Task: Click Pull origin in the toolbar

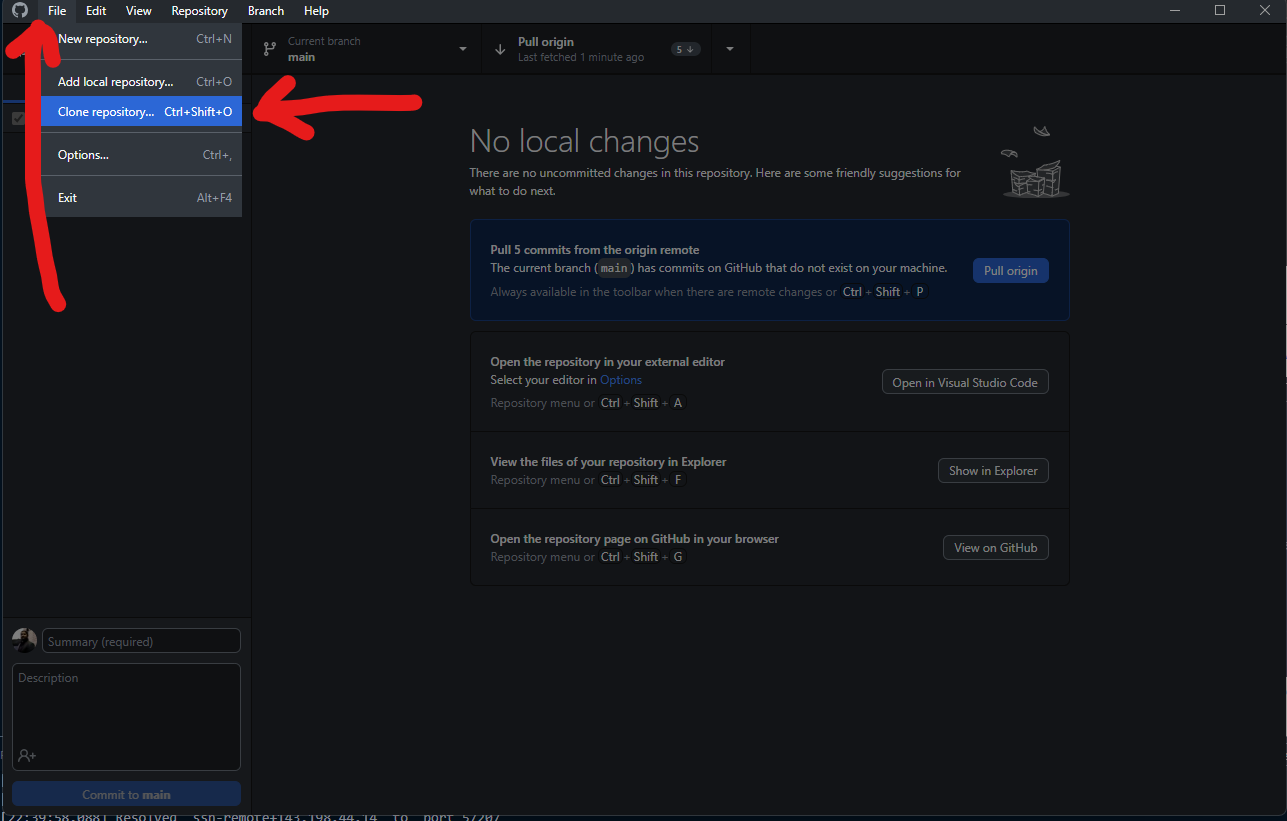Action: (x=597, y=49)
